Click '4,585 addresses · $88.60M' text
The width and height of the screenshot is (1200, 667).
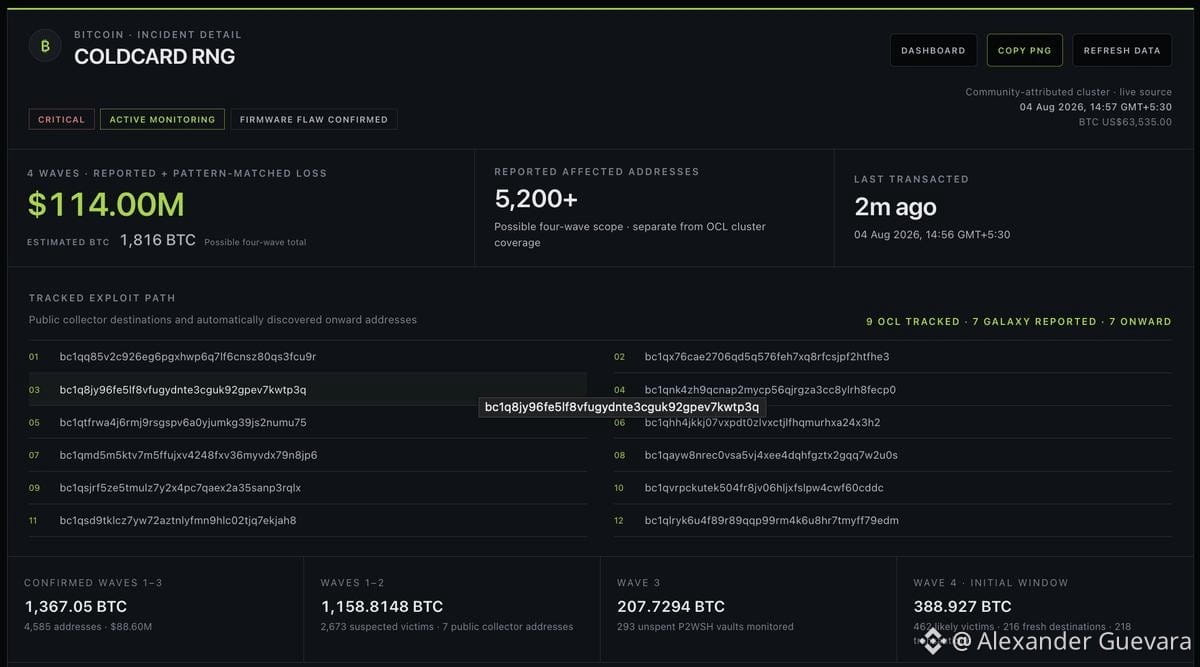88,627
